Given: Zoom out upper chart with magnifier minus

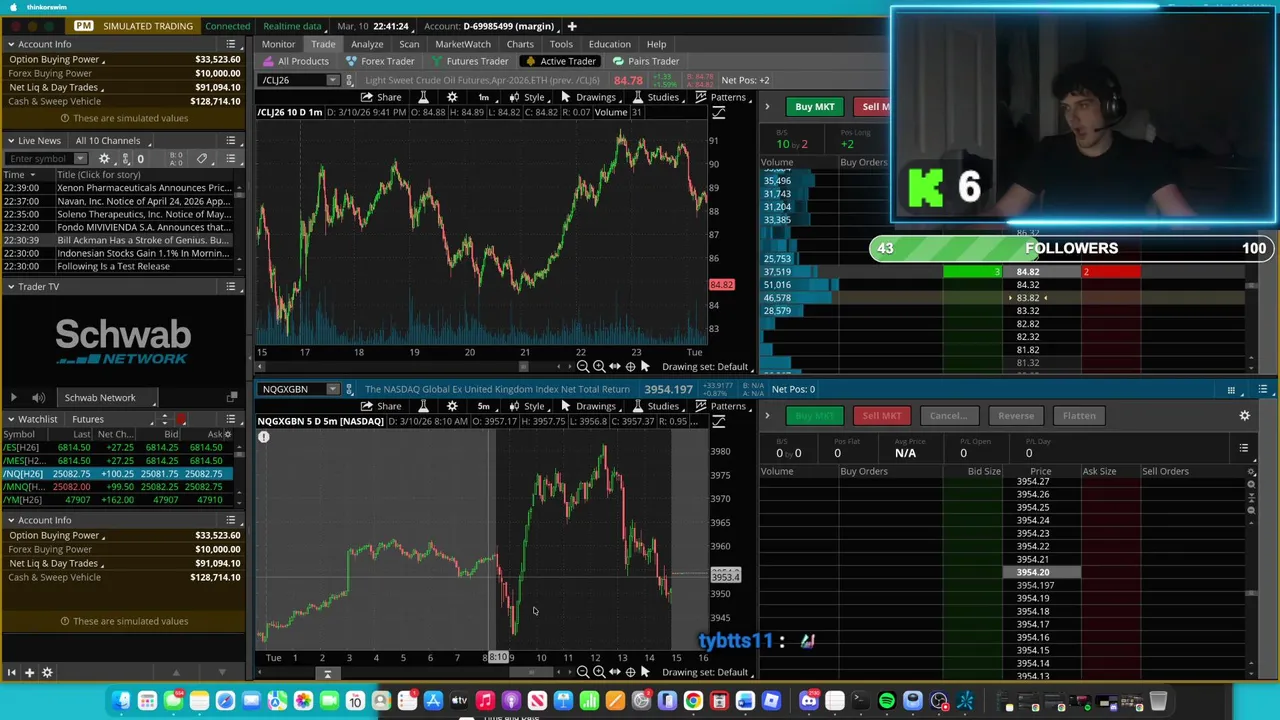Looking at the screenshot, I should point(583,367).
